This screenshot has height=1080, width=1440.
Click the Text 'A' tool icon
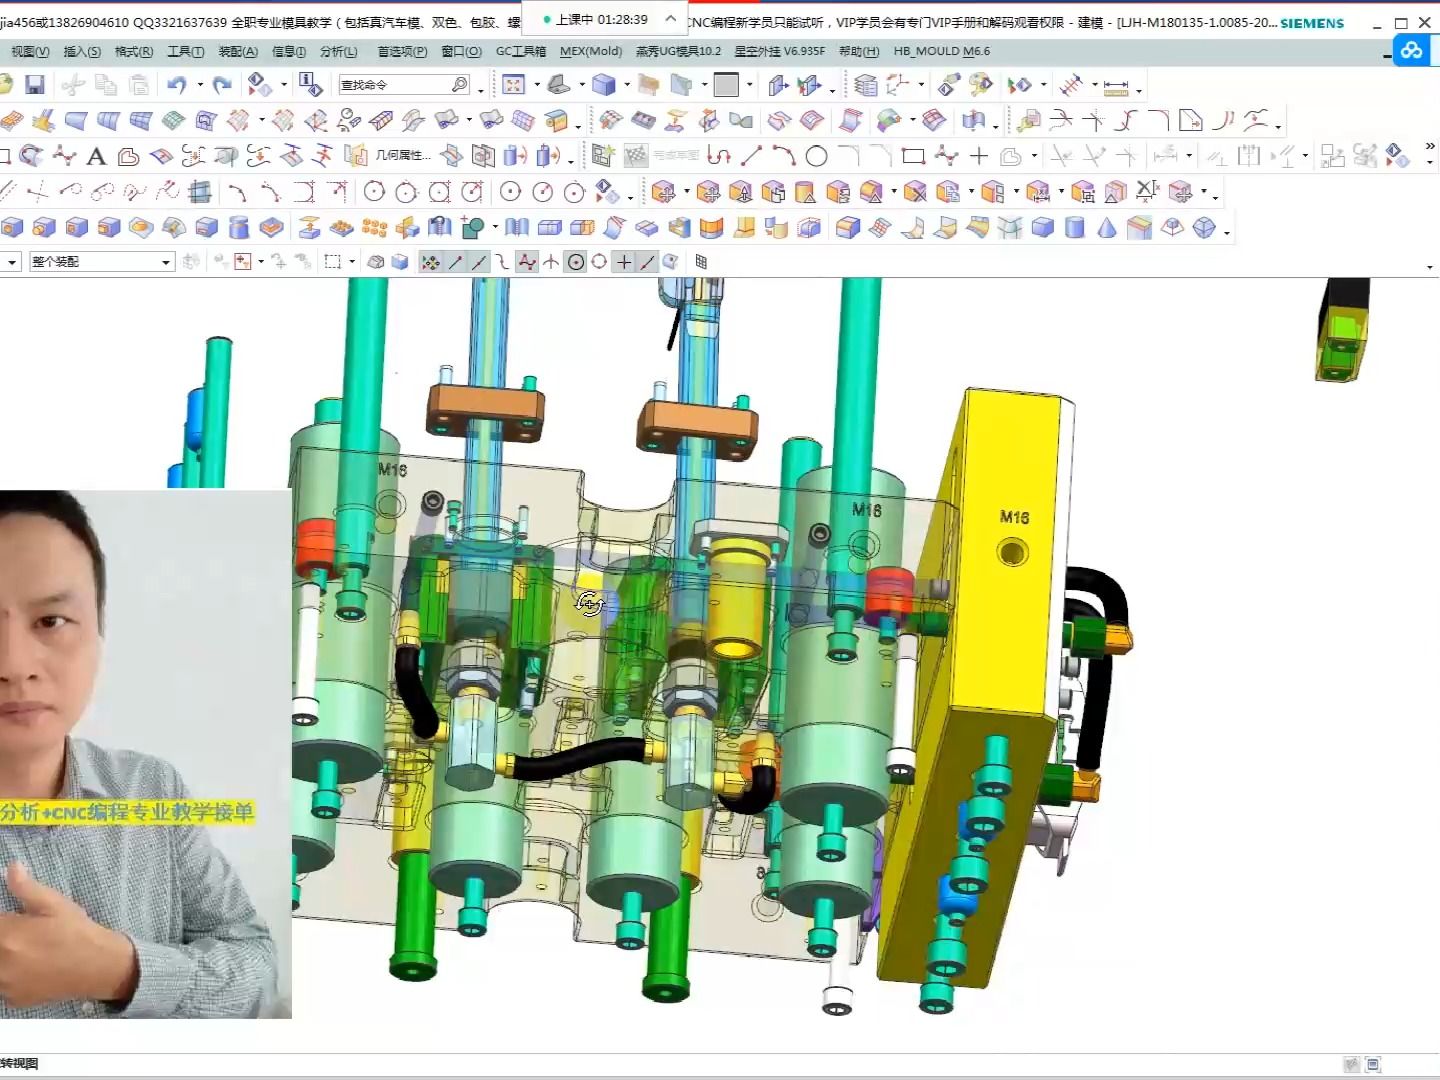[96, 156]
